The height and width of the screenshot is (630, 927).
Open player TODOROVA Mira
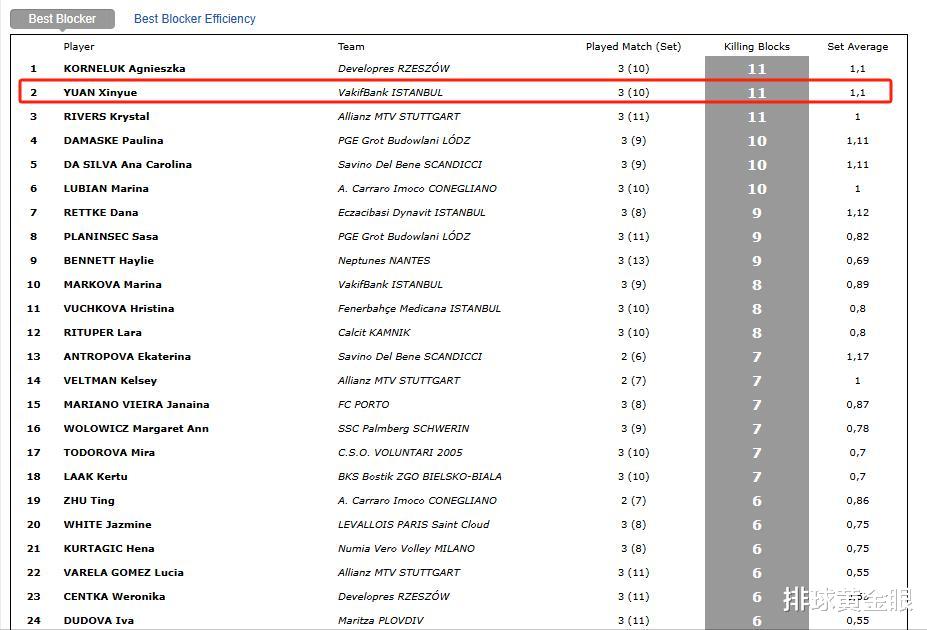tap(109, 453)
